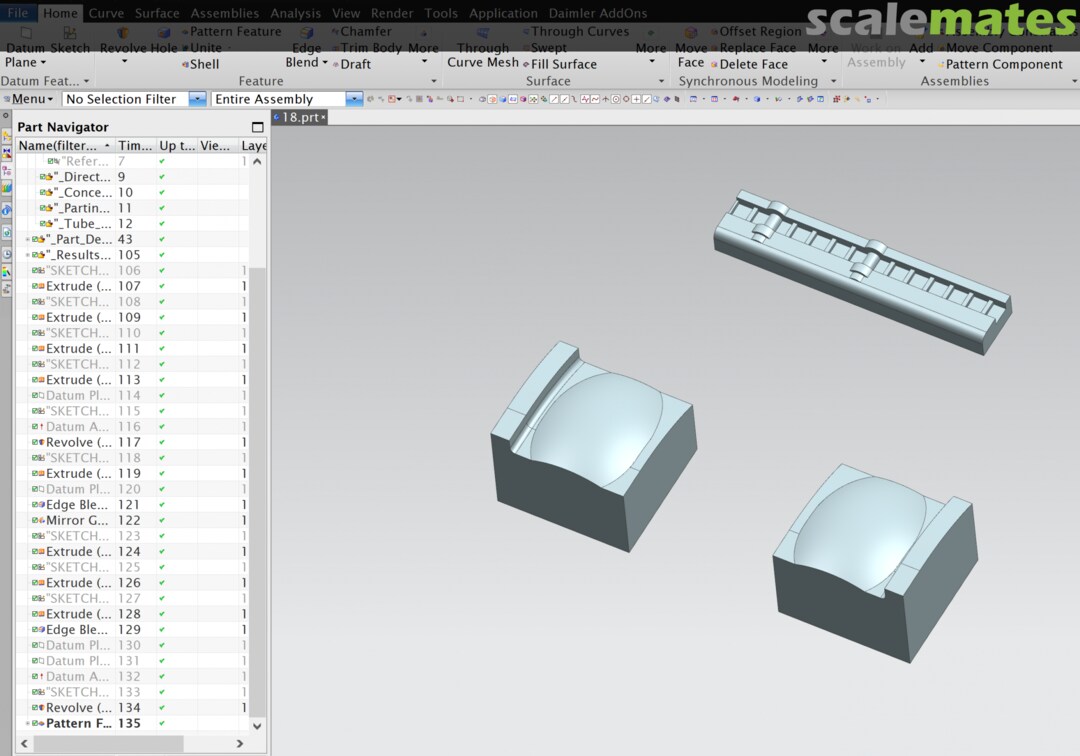This screenshot has width=1080, height=756.
Task: Click the Delete Face button
Action: click(752, 64)
